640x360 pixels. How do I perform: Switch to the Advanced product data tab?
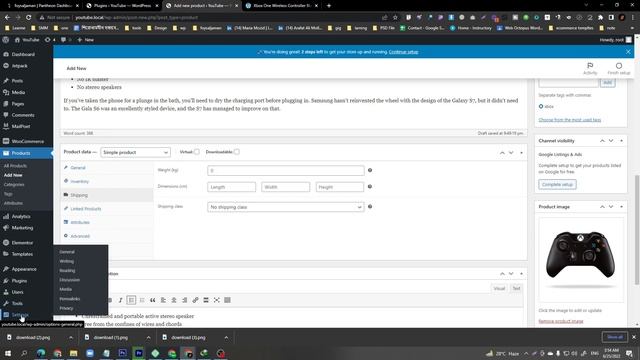(x=80, y=236)
